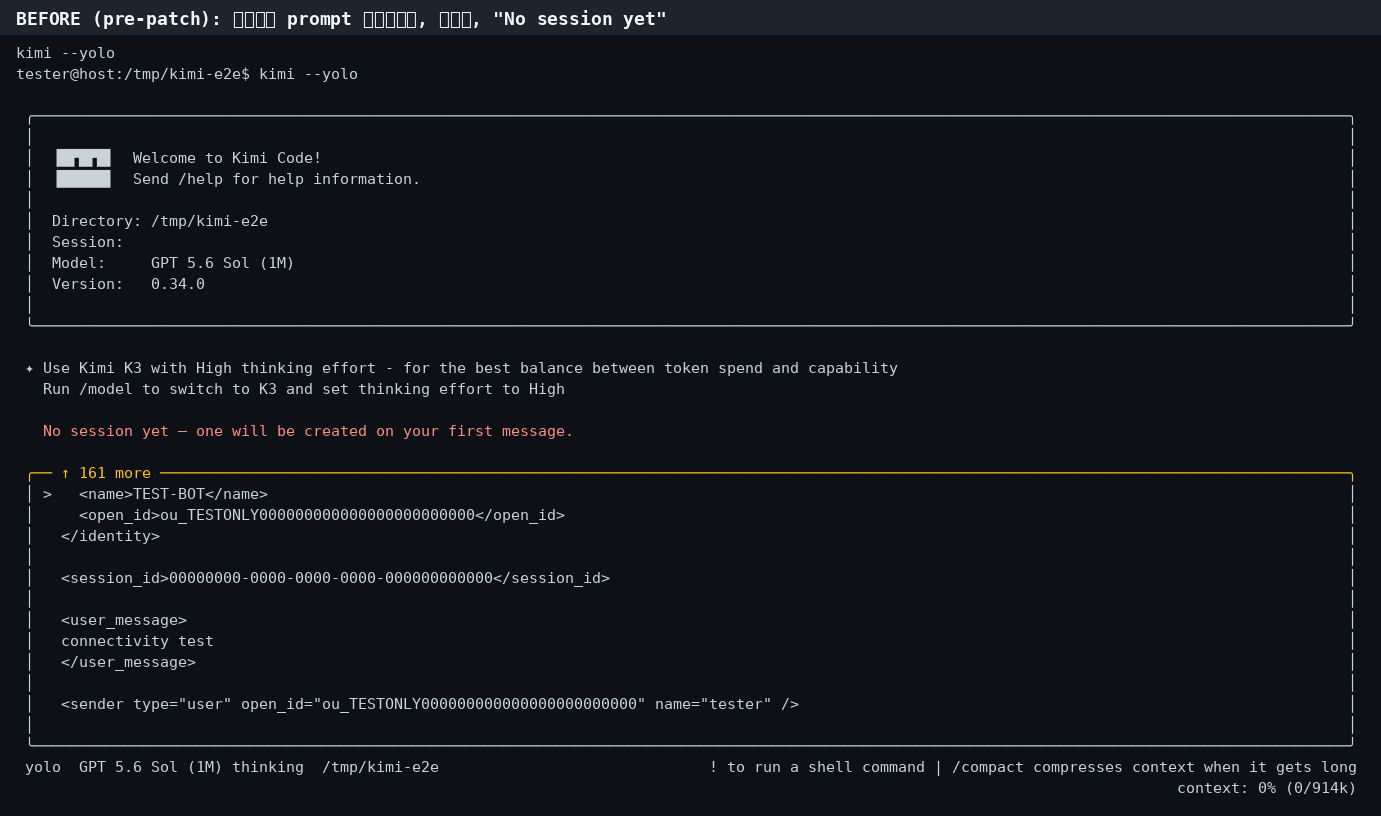This screenshot has height=816, width=1381.
Task: Click the '! to run a shell command' hint
Action: pyautogui.click(x=817, y=767)
